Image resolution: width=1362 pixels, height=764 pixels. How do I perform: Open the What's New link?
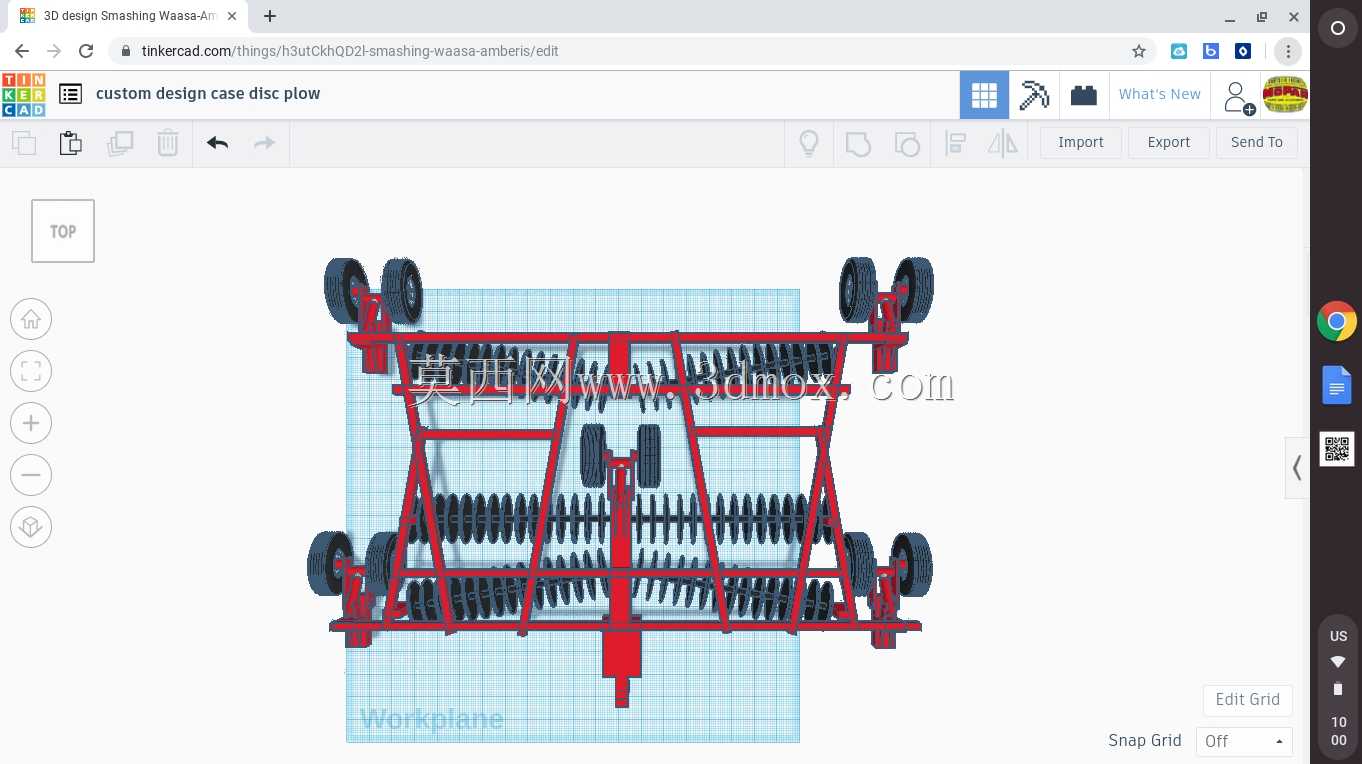pyautogui.click(x=1160, y=94)
